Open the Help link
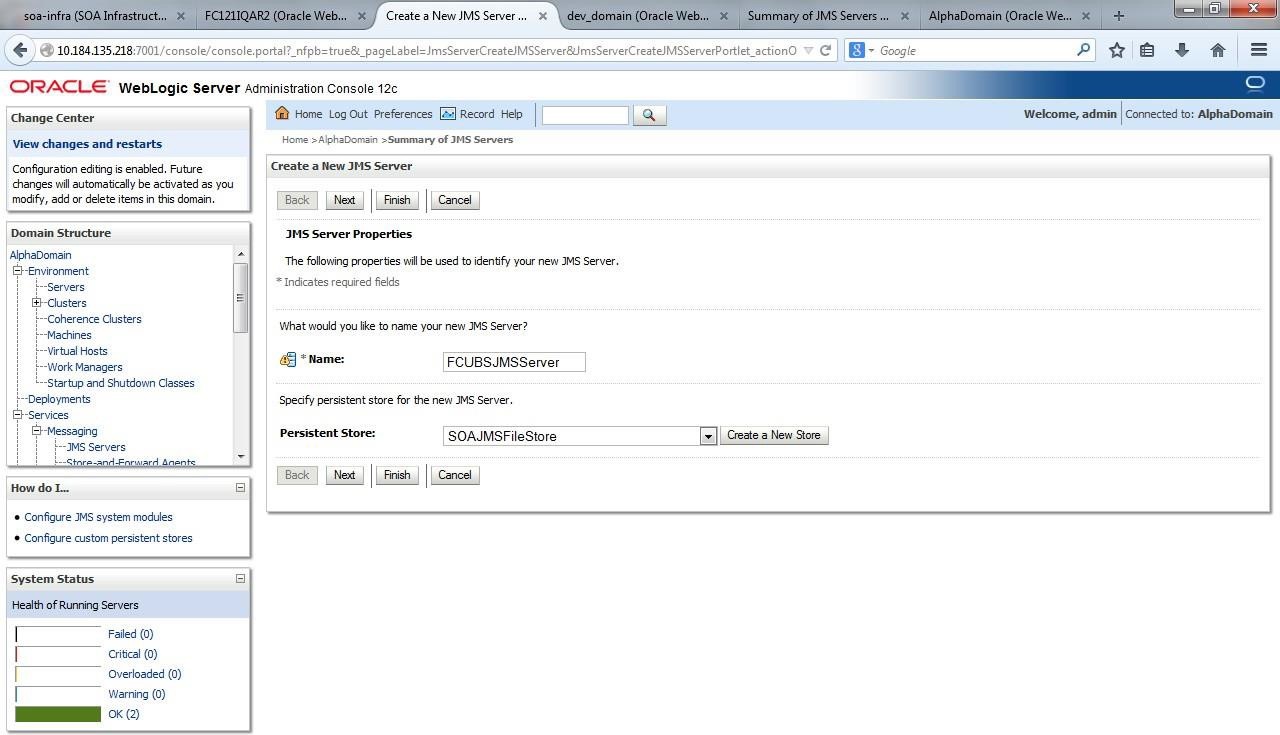This screenshot has width=1280, height=735. (511, 114)
